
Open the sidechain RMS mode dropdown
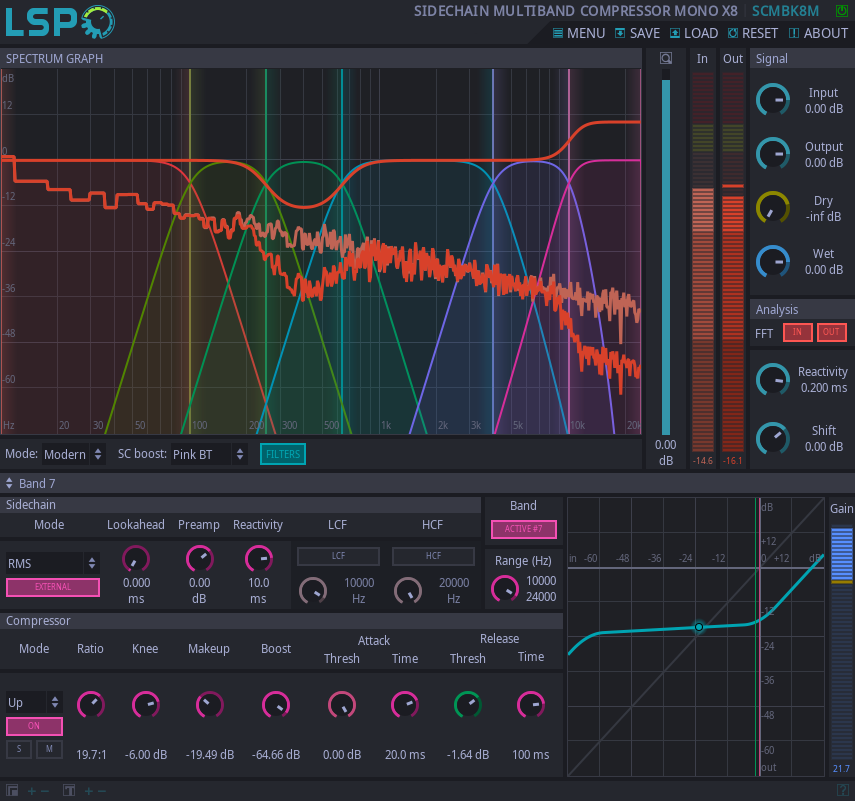coord(52,563)
